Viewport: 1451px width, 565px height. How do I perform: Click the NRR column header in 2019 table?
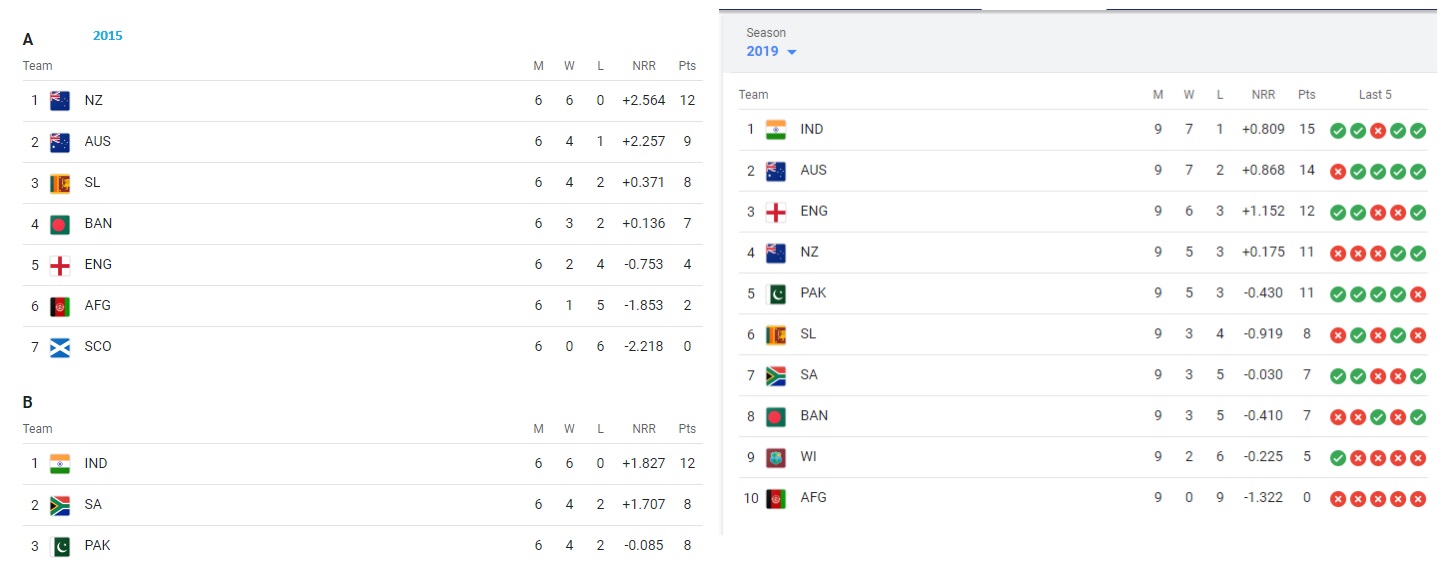[1263, 95]
